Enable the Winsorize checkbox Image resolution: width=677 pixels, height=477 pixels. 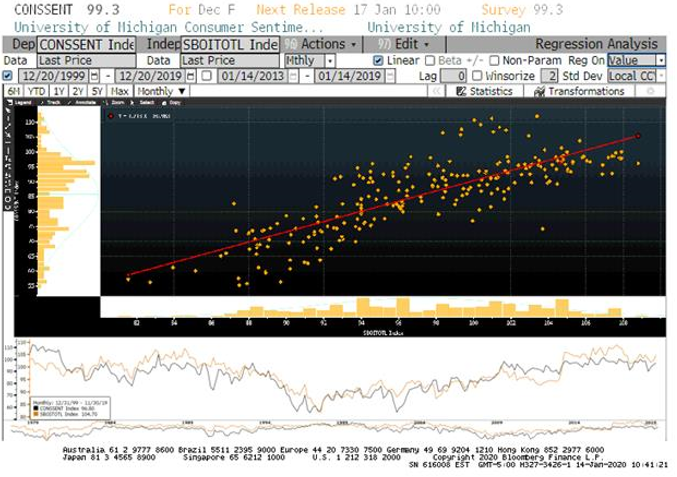tap(478, 76)
